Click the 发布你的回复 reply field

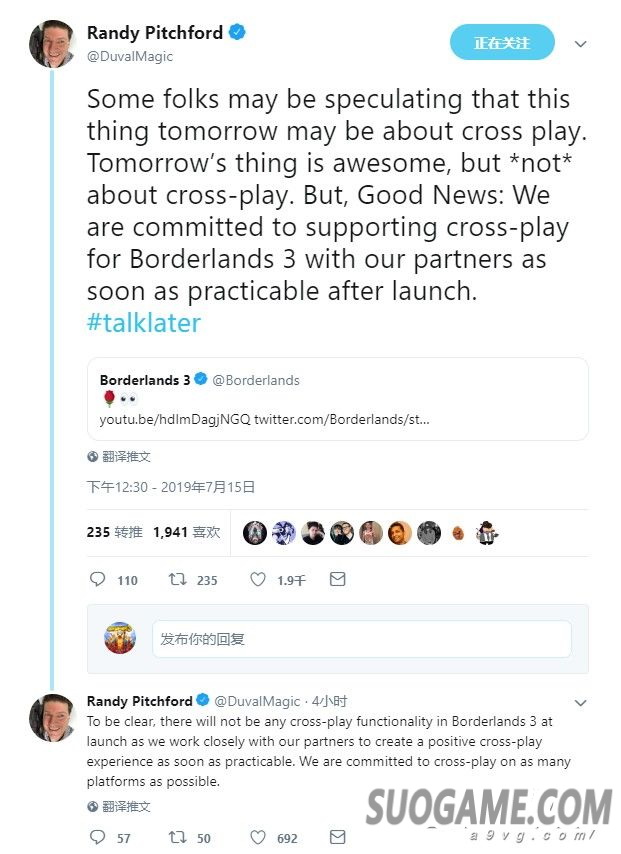pyautogui.click(x=361, y=639)
